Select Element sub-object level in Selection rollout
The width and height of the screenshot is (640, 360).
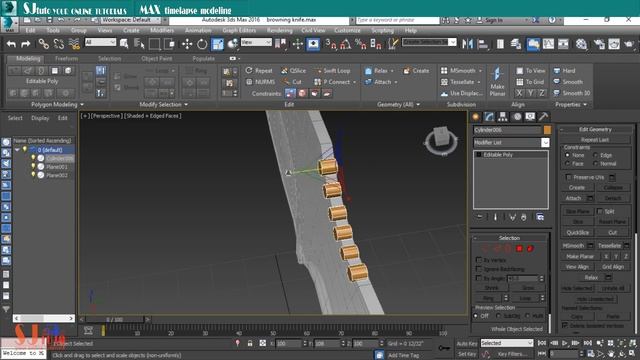point(530,248)
